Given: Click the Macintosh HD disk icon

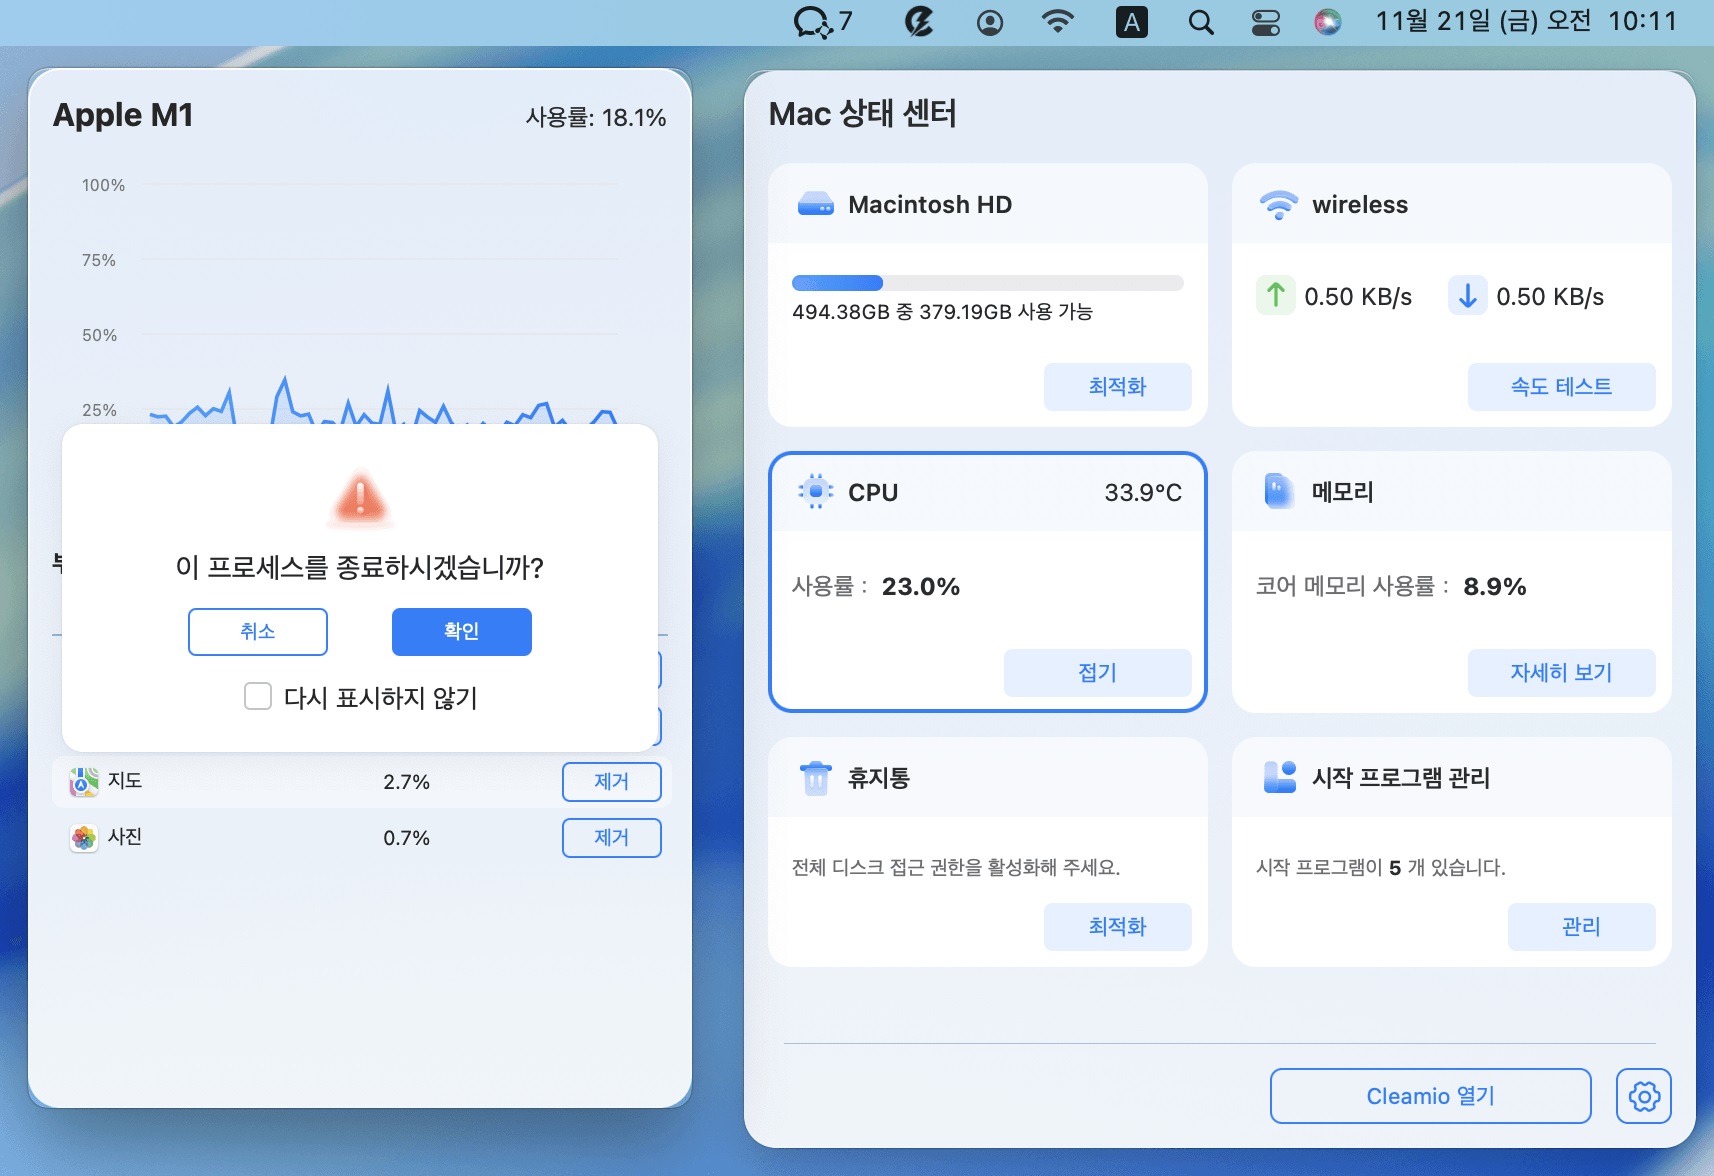Looking at the screenshot, I should click(817, 204).
